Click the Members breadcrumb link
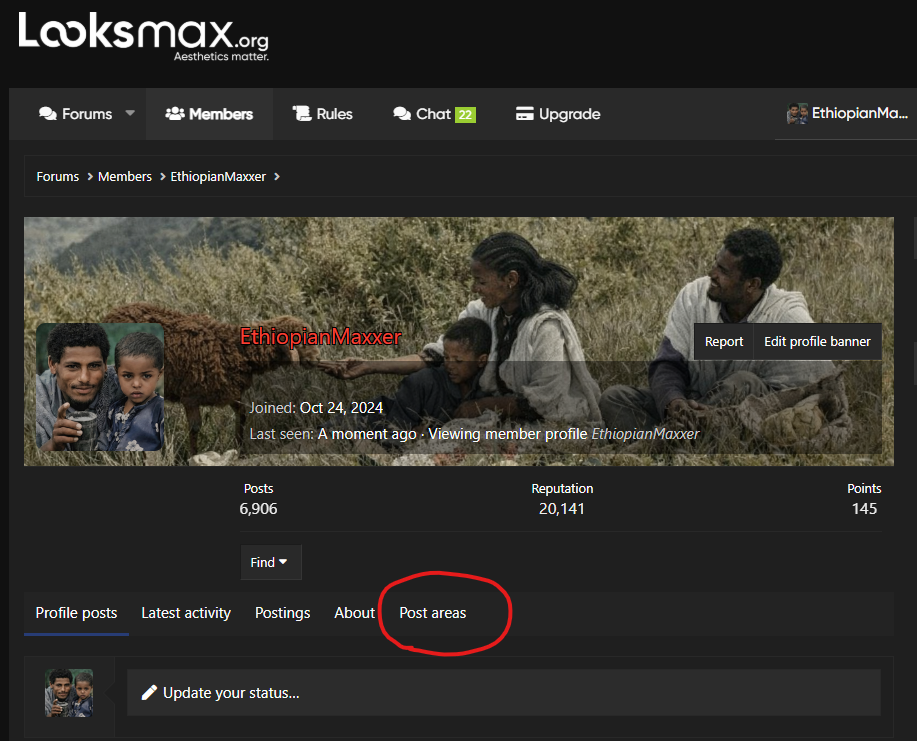Viewport: 917px width, 741px height. point(125,177)
